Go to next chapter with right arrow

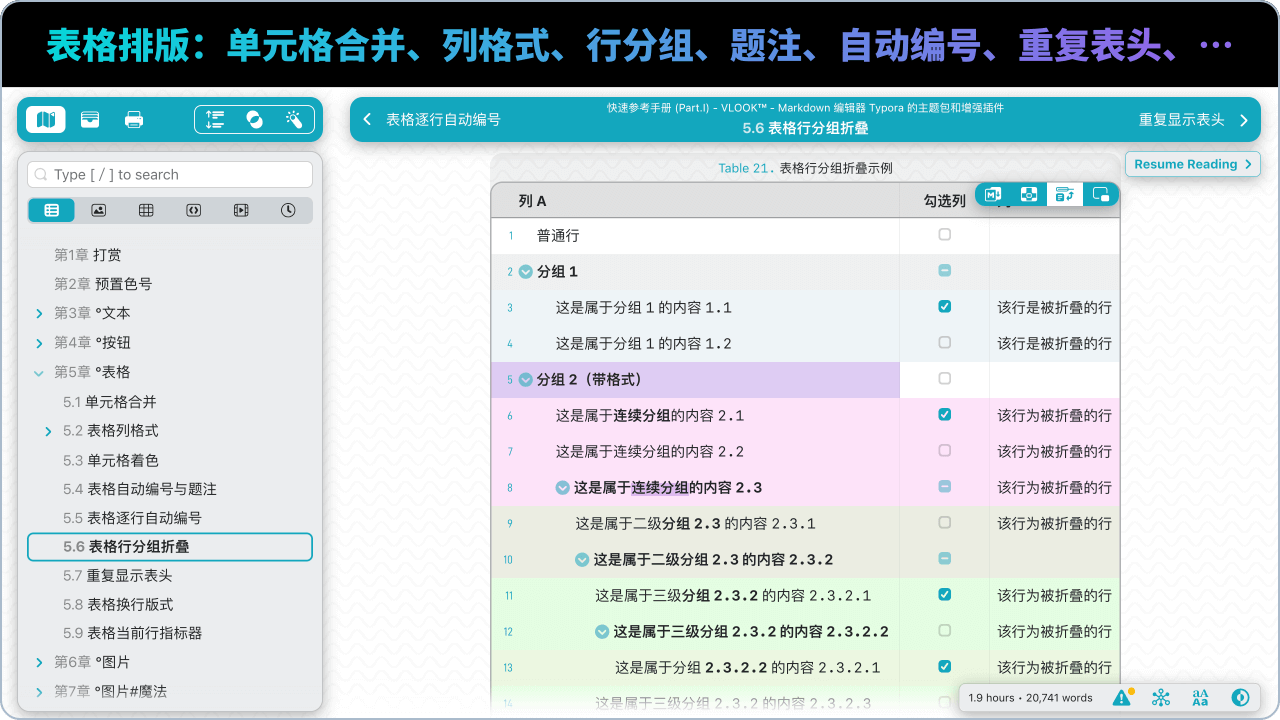(1244, 120)
